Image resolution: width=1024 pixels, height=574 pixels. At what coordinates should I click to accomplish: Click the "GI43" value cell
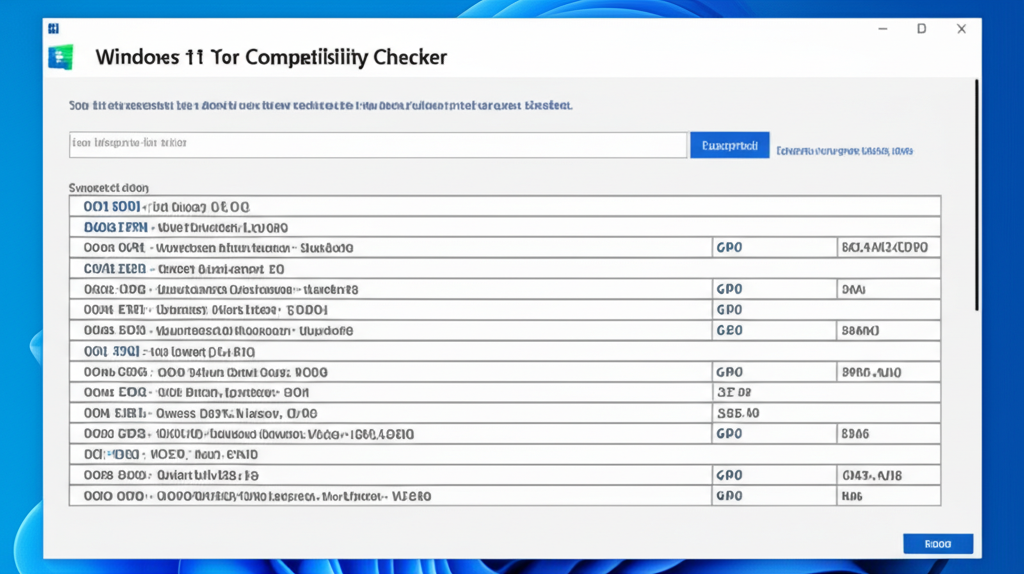(886, 475)
